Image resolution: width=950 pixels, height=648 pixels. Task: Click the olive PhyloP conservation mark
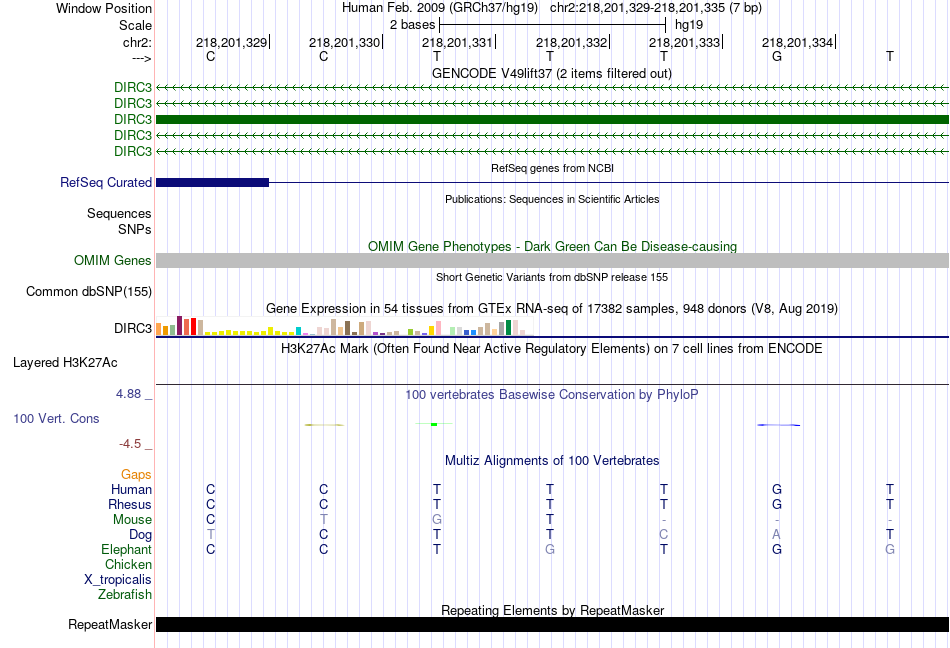[x=324, y=425]
